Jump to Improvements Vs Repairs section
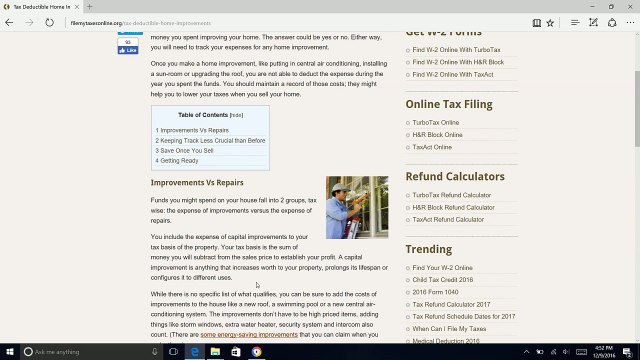 192,130
